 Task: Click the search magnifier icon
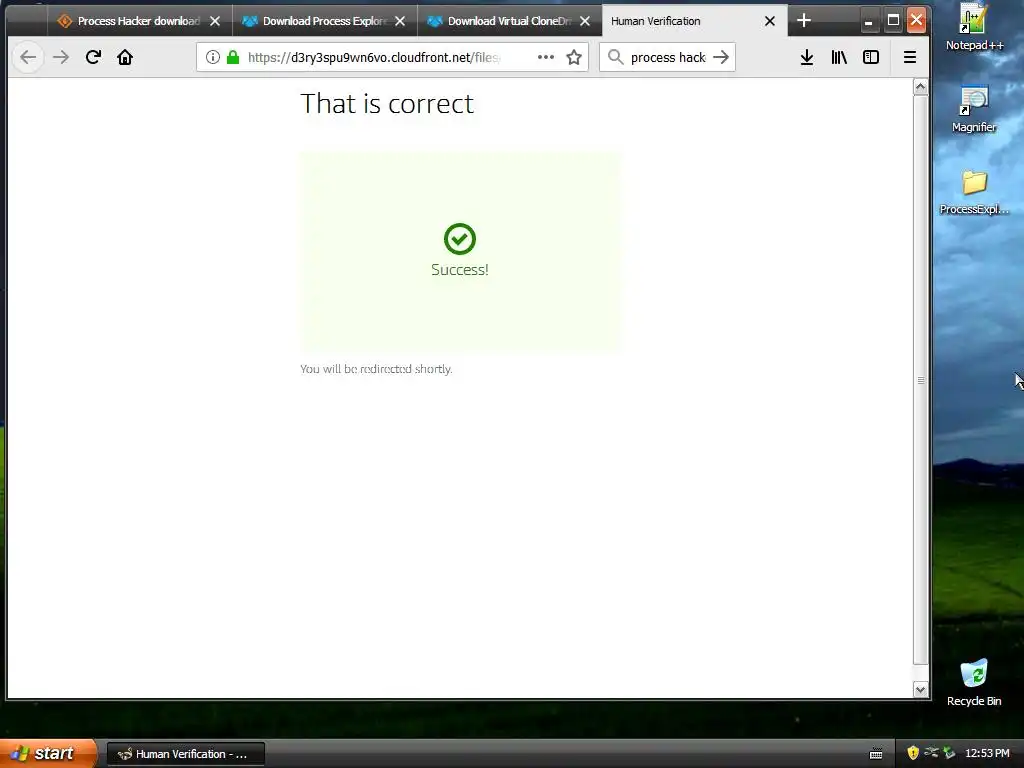pyautogui.click(x=615, y=57)
